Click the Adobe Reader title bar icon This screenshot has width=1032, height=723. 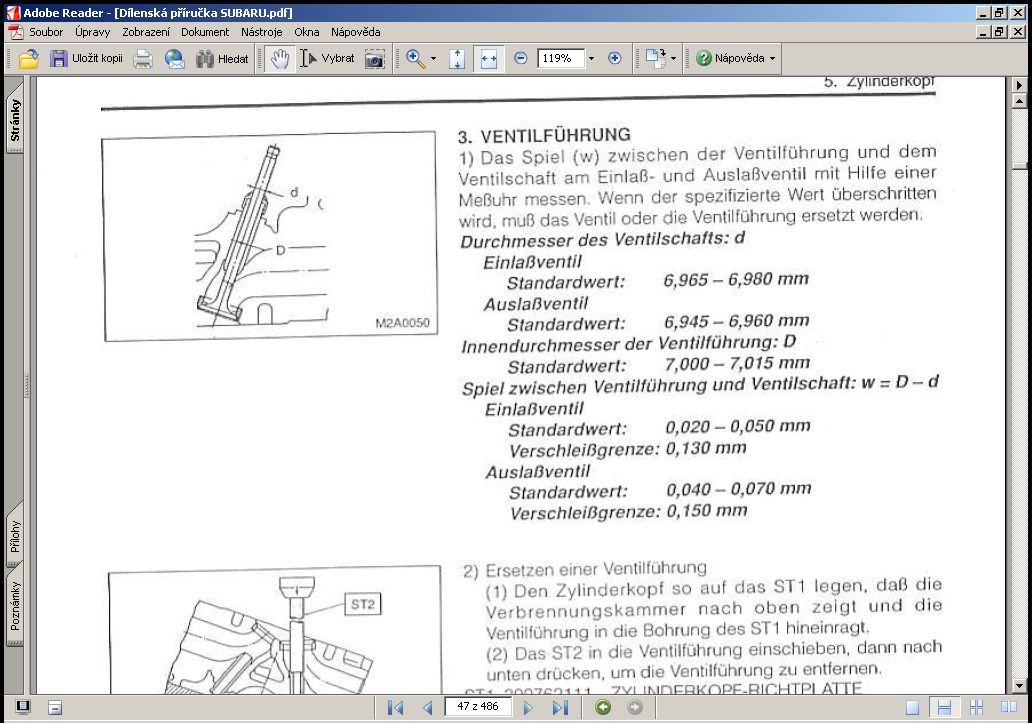pyautogui.click(x=13, y=12)
